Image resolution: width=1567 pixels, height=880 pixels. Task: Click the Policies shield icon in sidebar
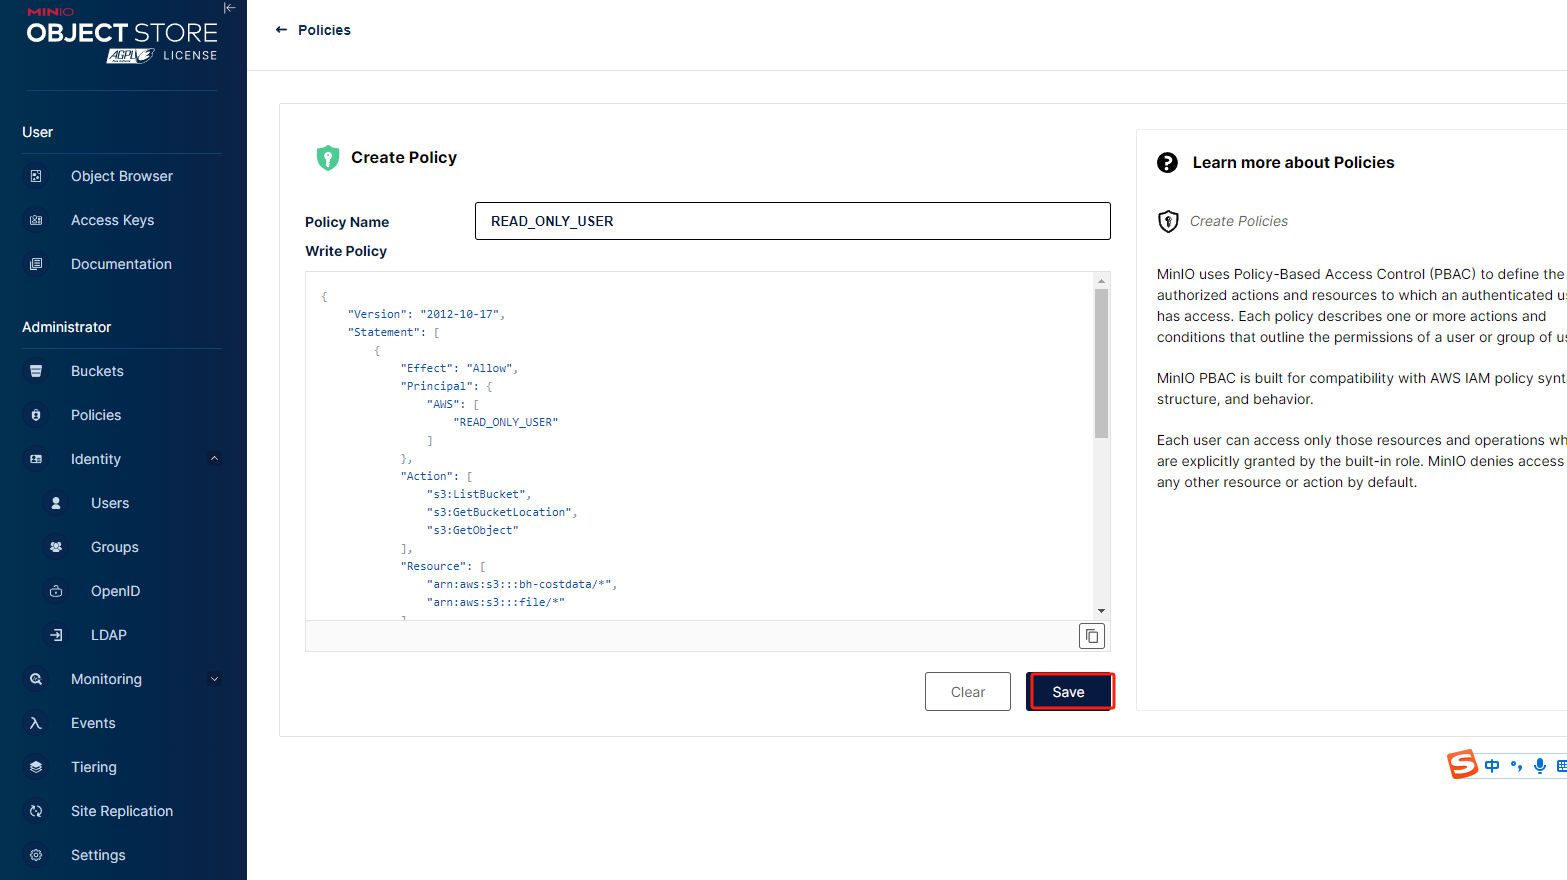tap(36, 415)
